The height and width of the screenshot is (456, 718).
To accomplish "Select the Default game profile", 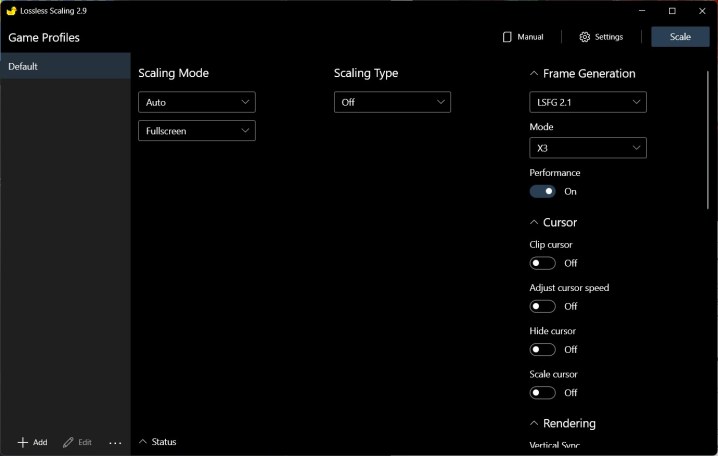I will coord(65,66).
